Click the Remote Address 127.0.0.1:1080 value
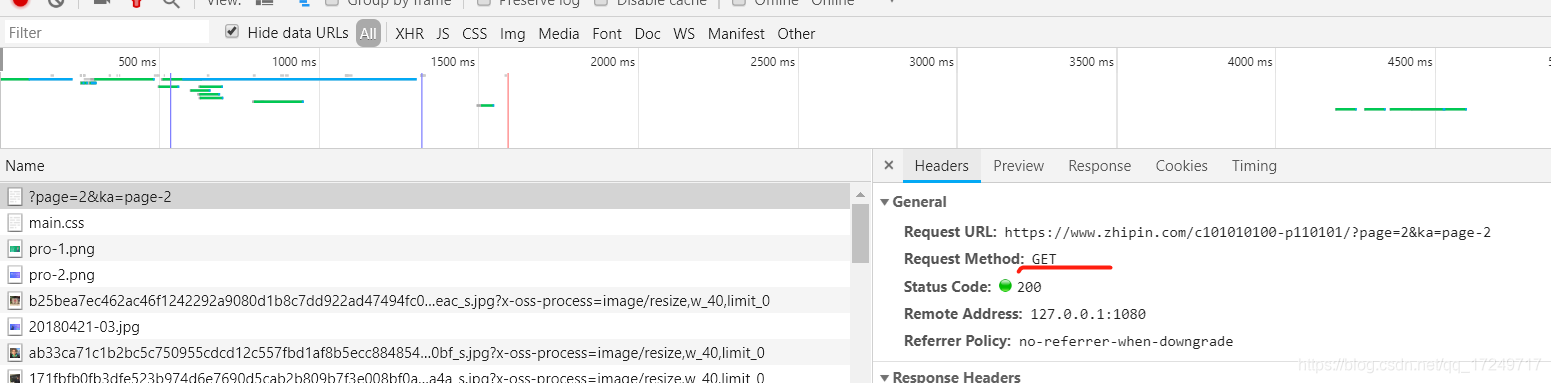 click(1088, 314)
